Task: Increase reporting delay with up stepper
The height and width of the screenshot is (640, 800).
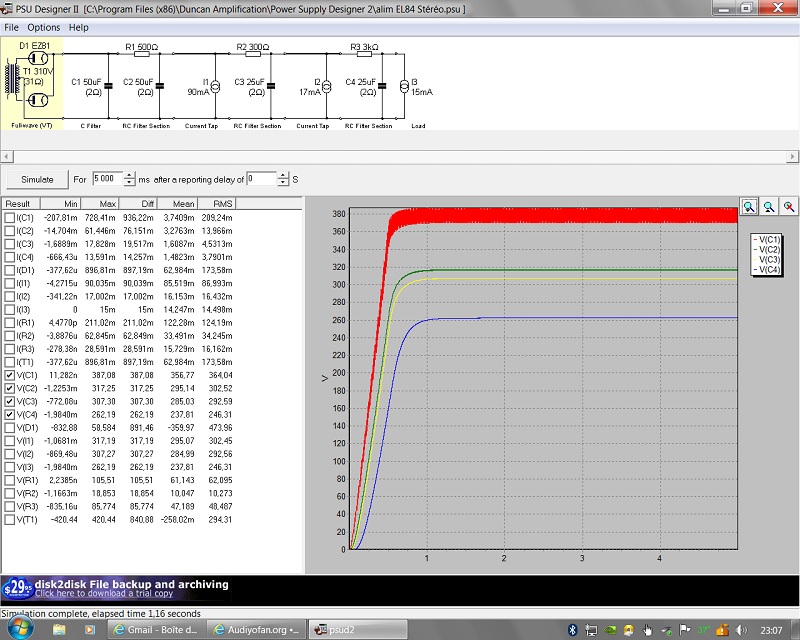Action: pyautogui.click(x=283, y=176)
